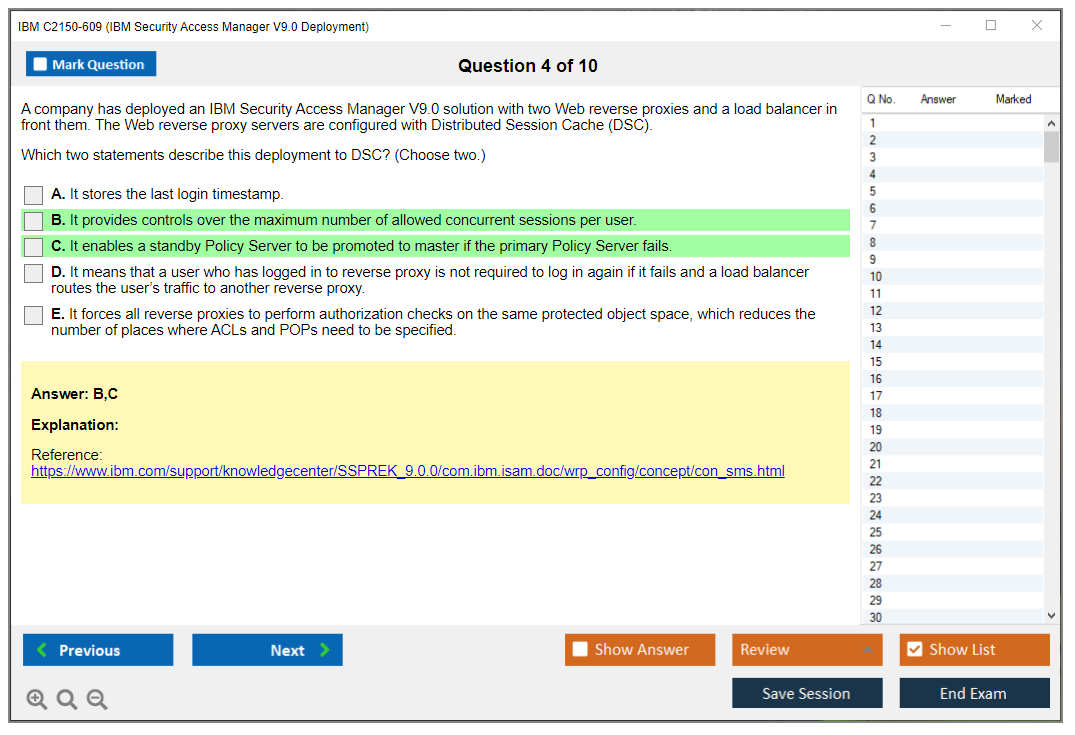Toggle the Show Answer checkbox
The image size is (1075, 735).
point(580,650)
